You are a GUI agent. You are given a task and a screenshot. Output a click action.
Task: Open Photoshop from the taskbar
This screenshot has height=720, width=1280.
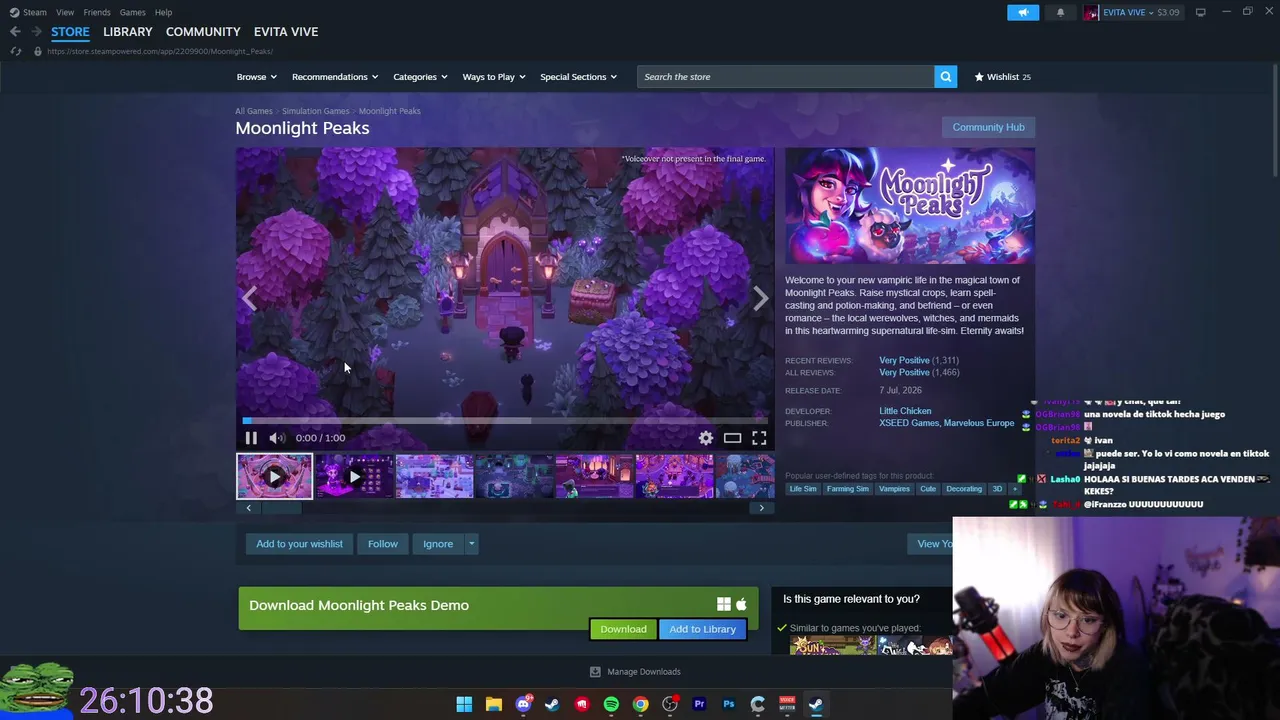tap(728, 704)
